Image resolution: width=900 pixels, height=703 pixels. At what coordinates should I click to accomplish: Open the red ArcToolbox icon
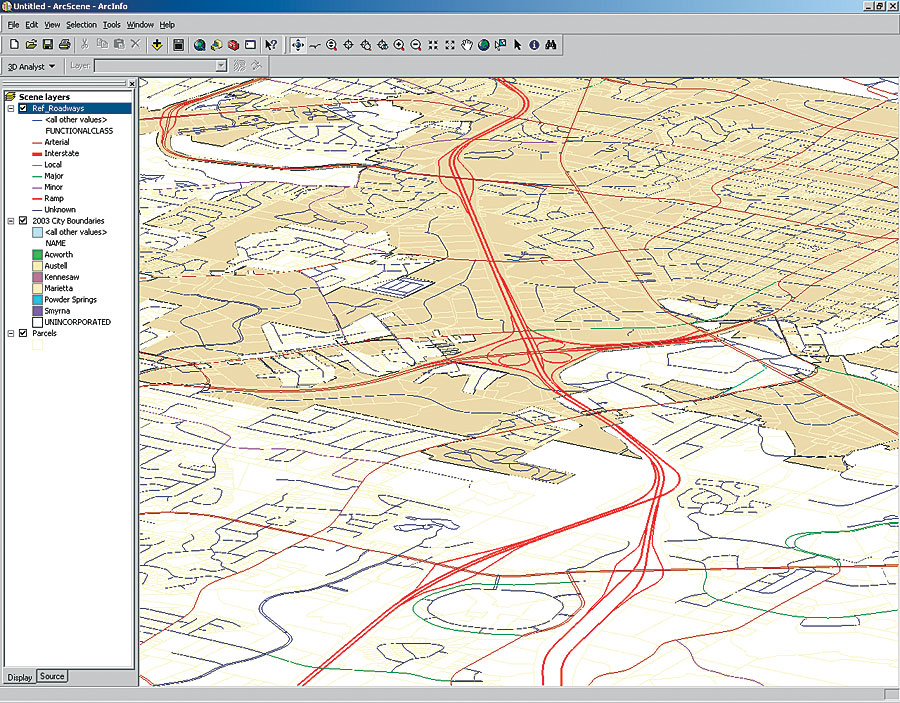[x=233, y=45]
